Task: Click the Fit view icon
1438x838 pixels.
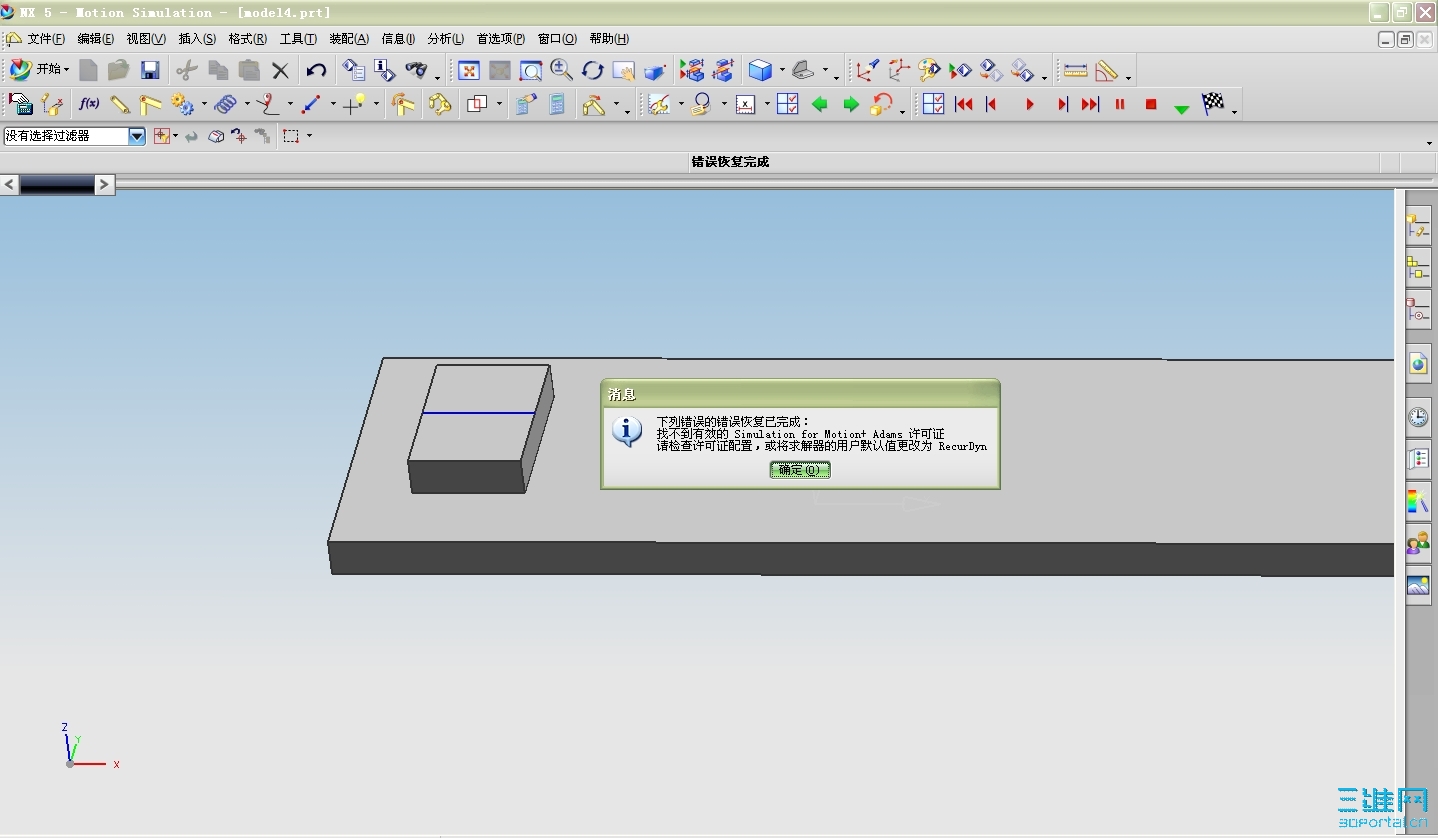Action: pyautogui.click(x=469, y=70)
